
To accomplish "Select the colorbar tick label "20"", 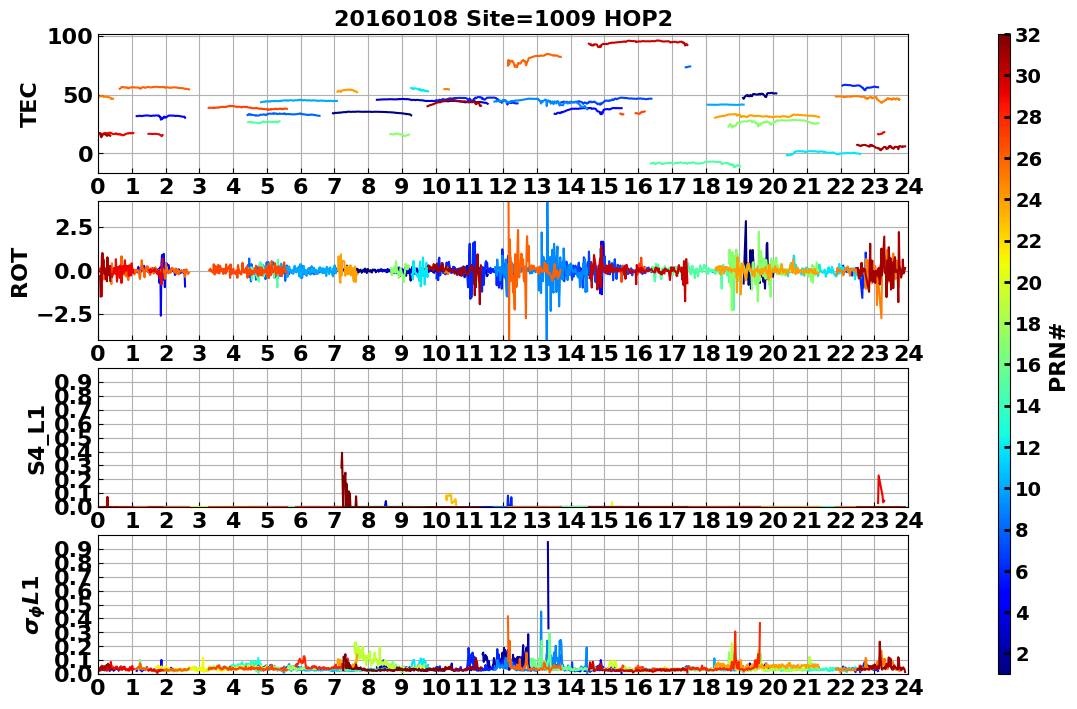I will coord(1028,282).
